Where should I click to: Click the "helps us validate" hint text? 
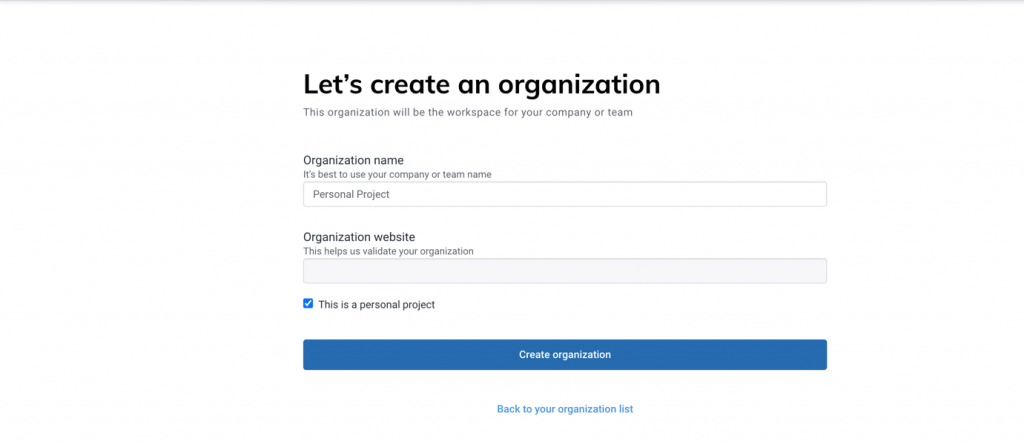pyautogui.click(x=388, y=251)
